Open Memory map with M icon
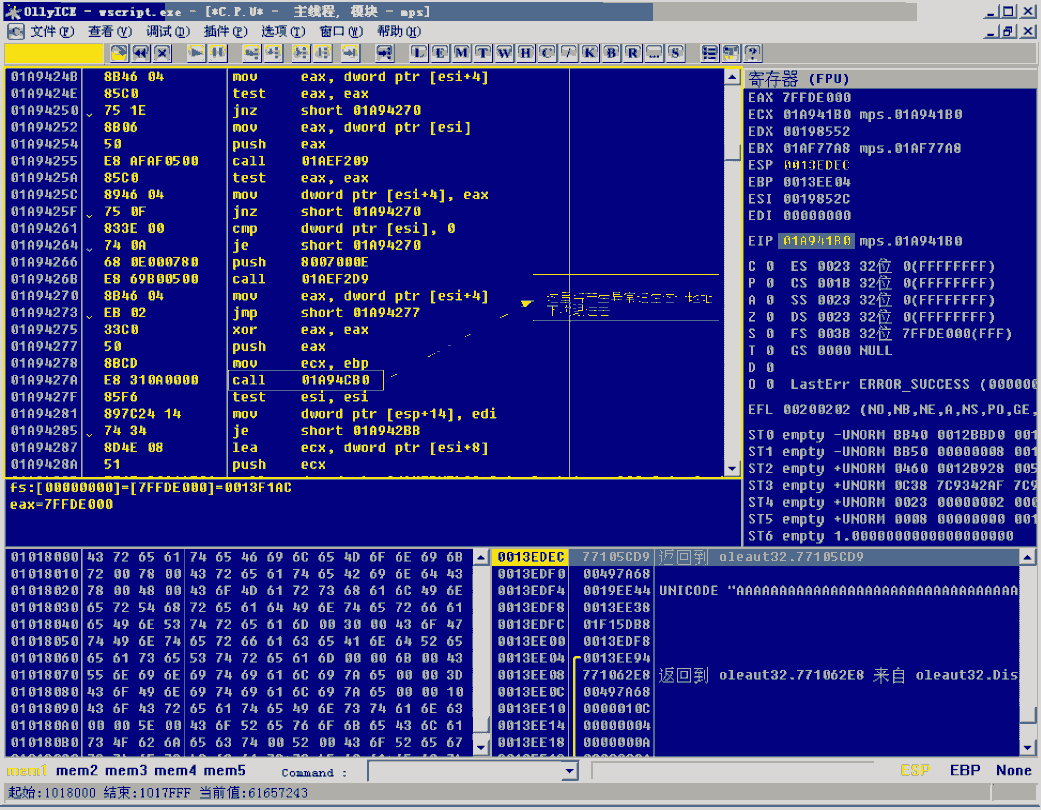1041x810 pixels. point(461,53)
